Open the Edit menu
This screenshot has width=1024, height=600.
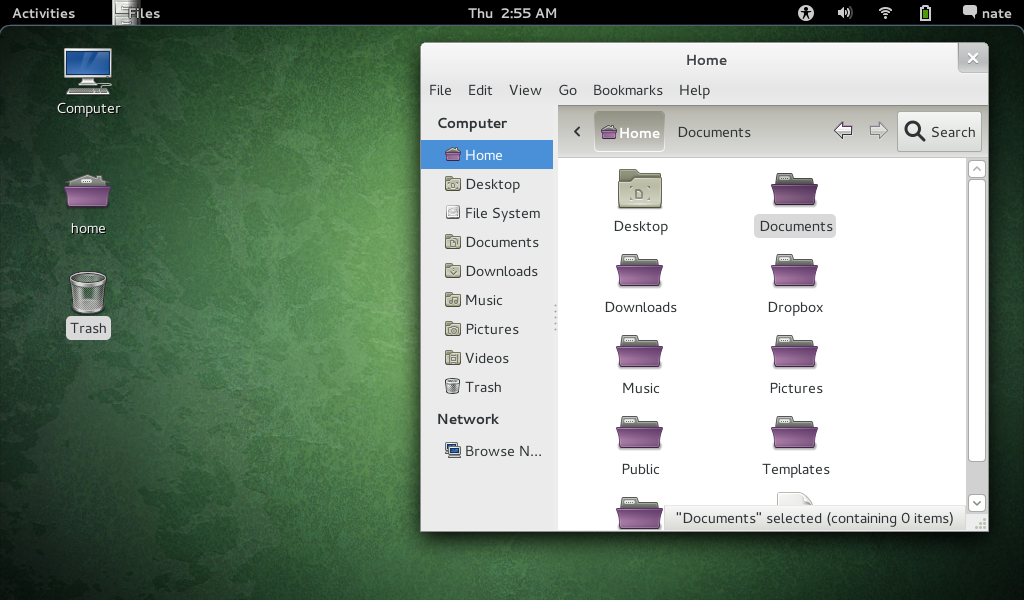point(480,90)
